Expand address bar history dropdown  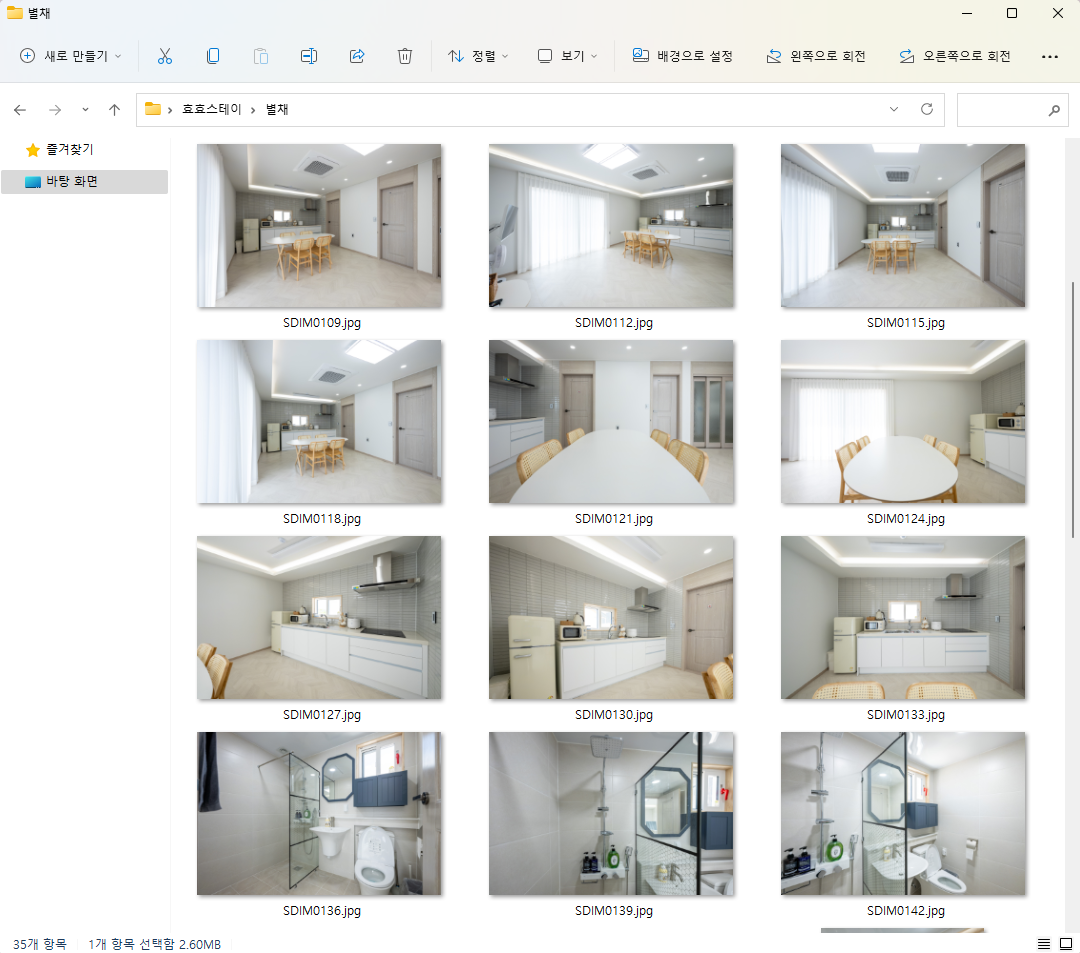click(x=894, y=109)
